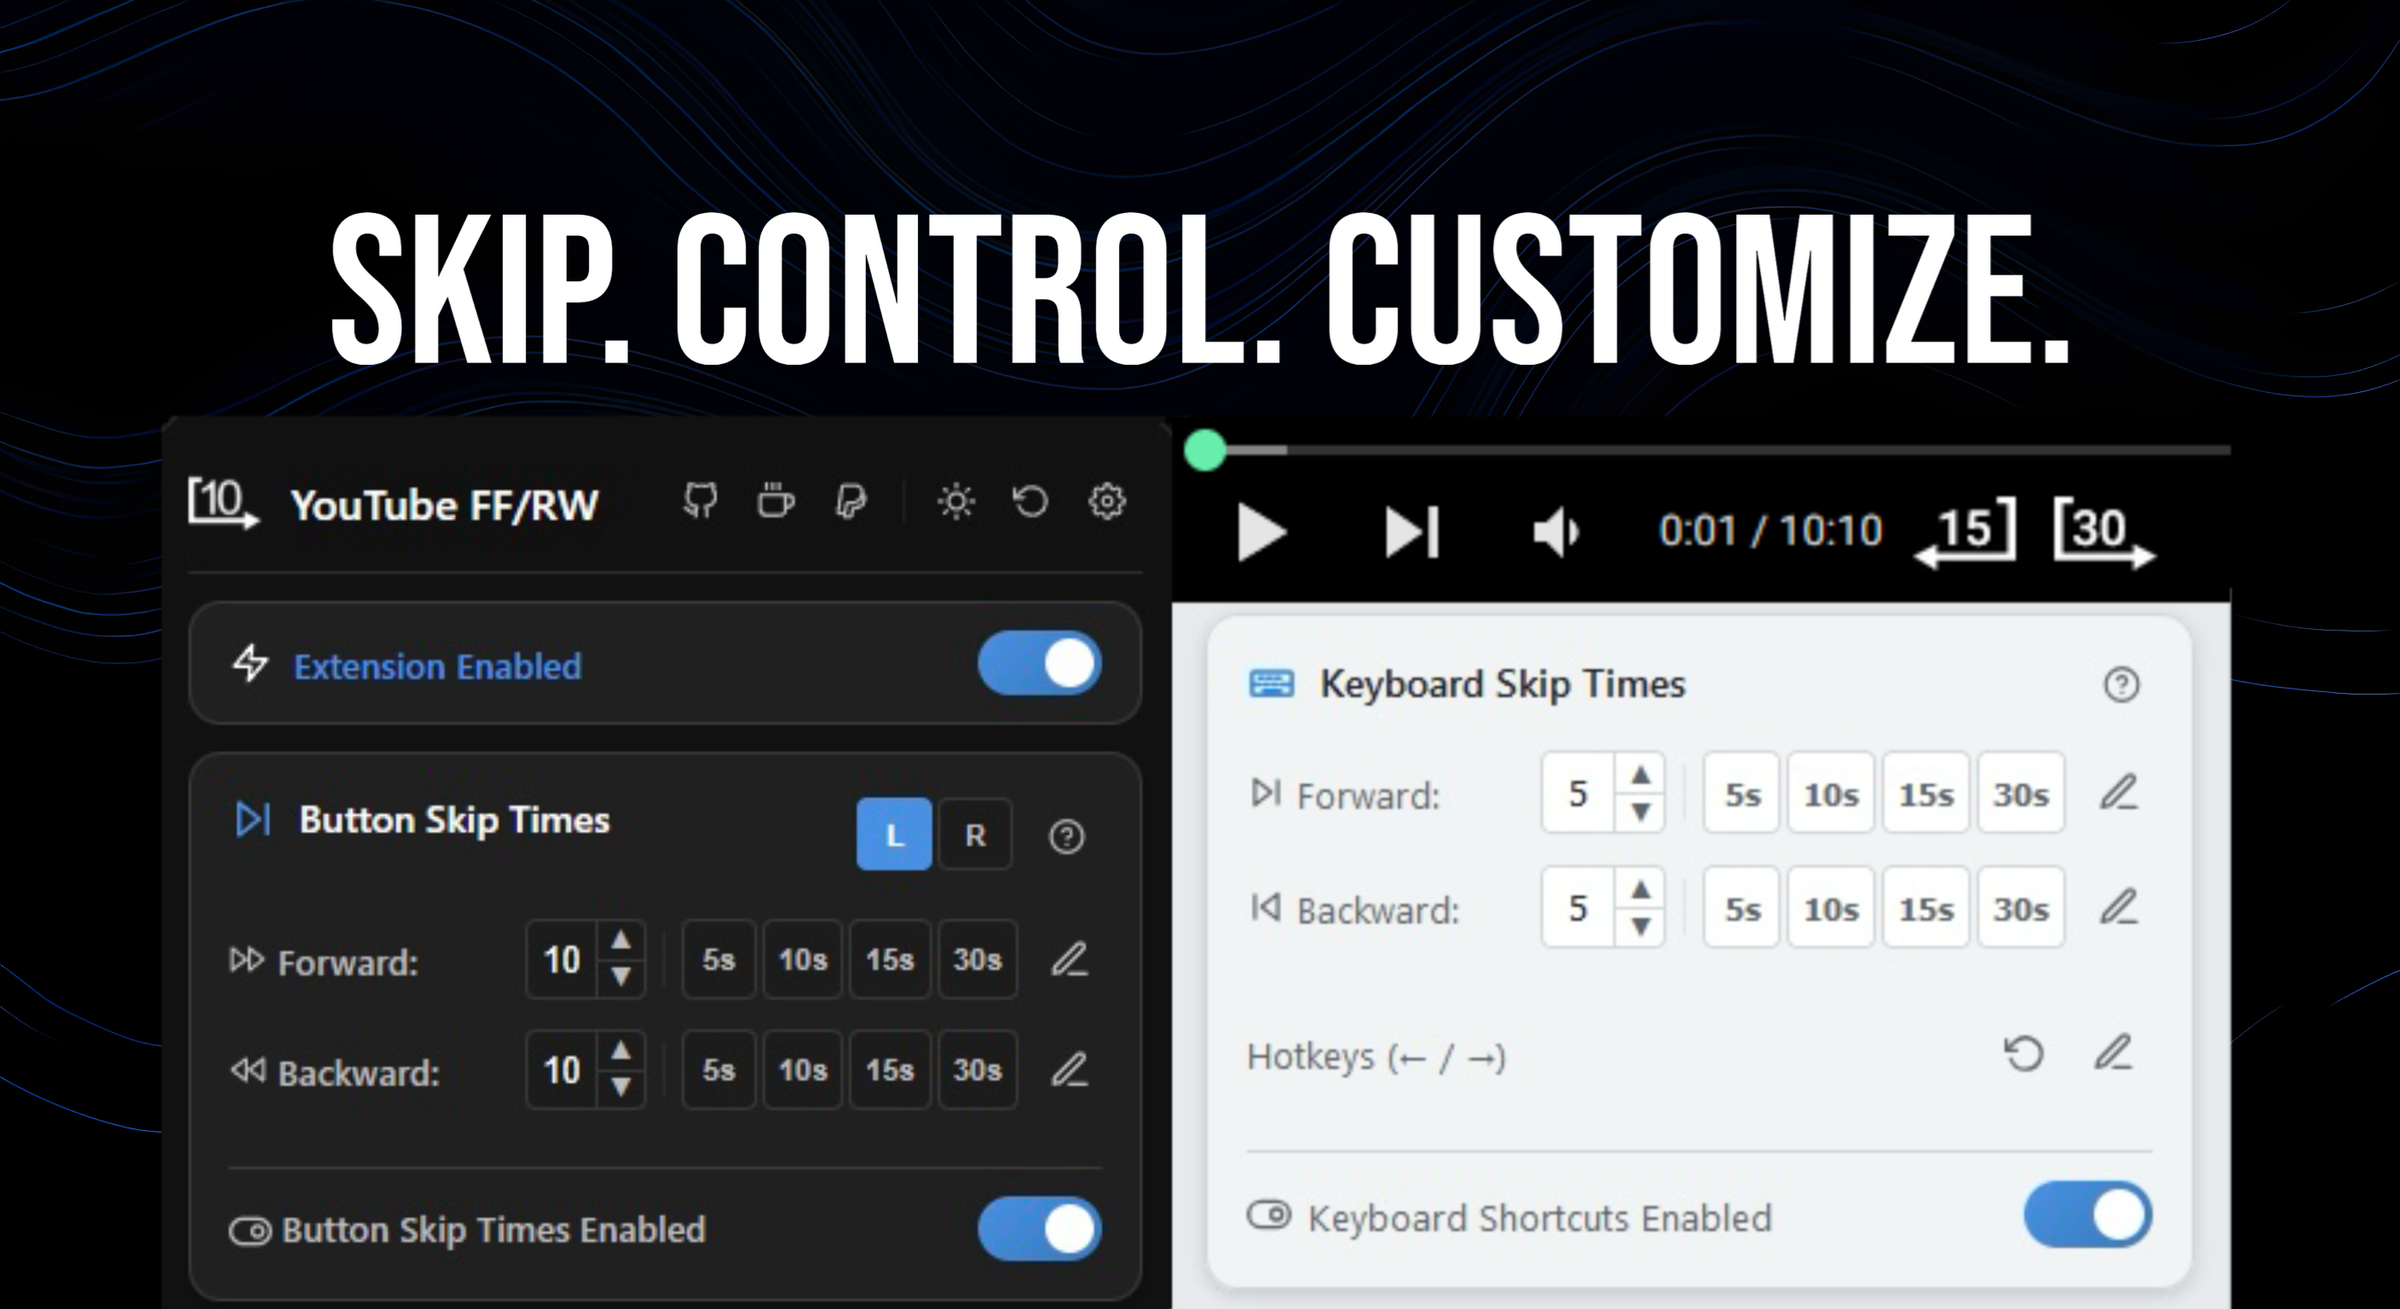This screenshot has height=1309, width=2400.
Task: Click the rewind 15 seconds player button
Action: click(1965, 532)
